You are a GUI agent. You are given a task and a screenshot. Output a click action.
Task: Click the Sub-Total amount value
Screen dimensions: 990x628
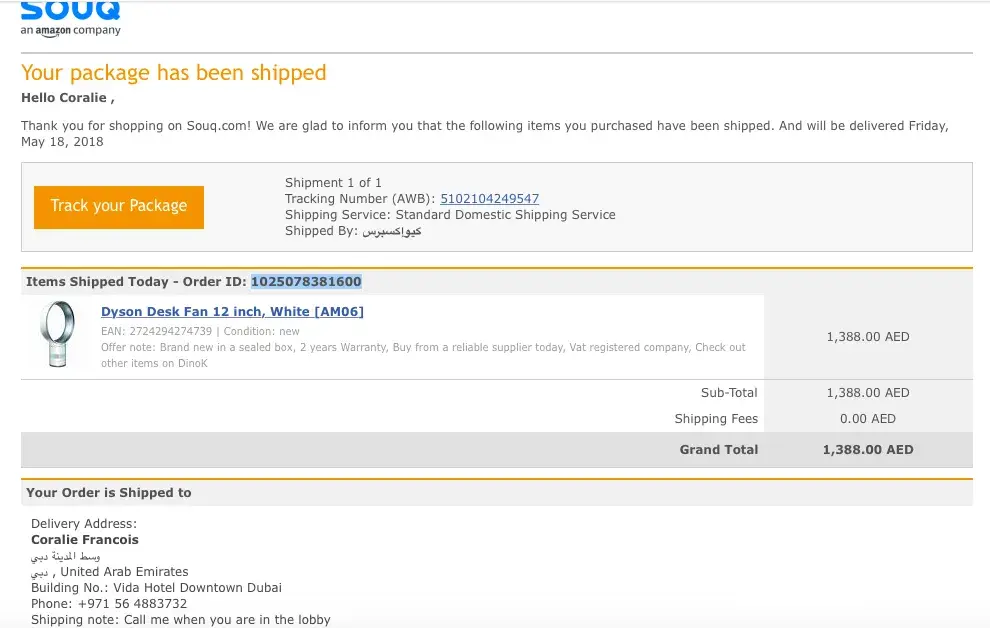[x=867, y=393]
